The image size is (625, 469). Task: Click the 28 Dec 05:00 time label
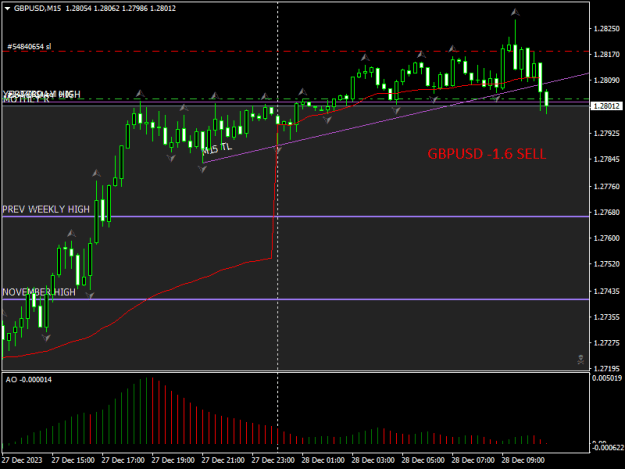[423, 460]
